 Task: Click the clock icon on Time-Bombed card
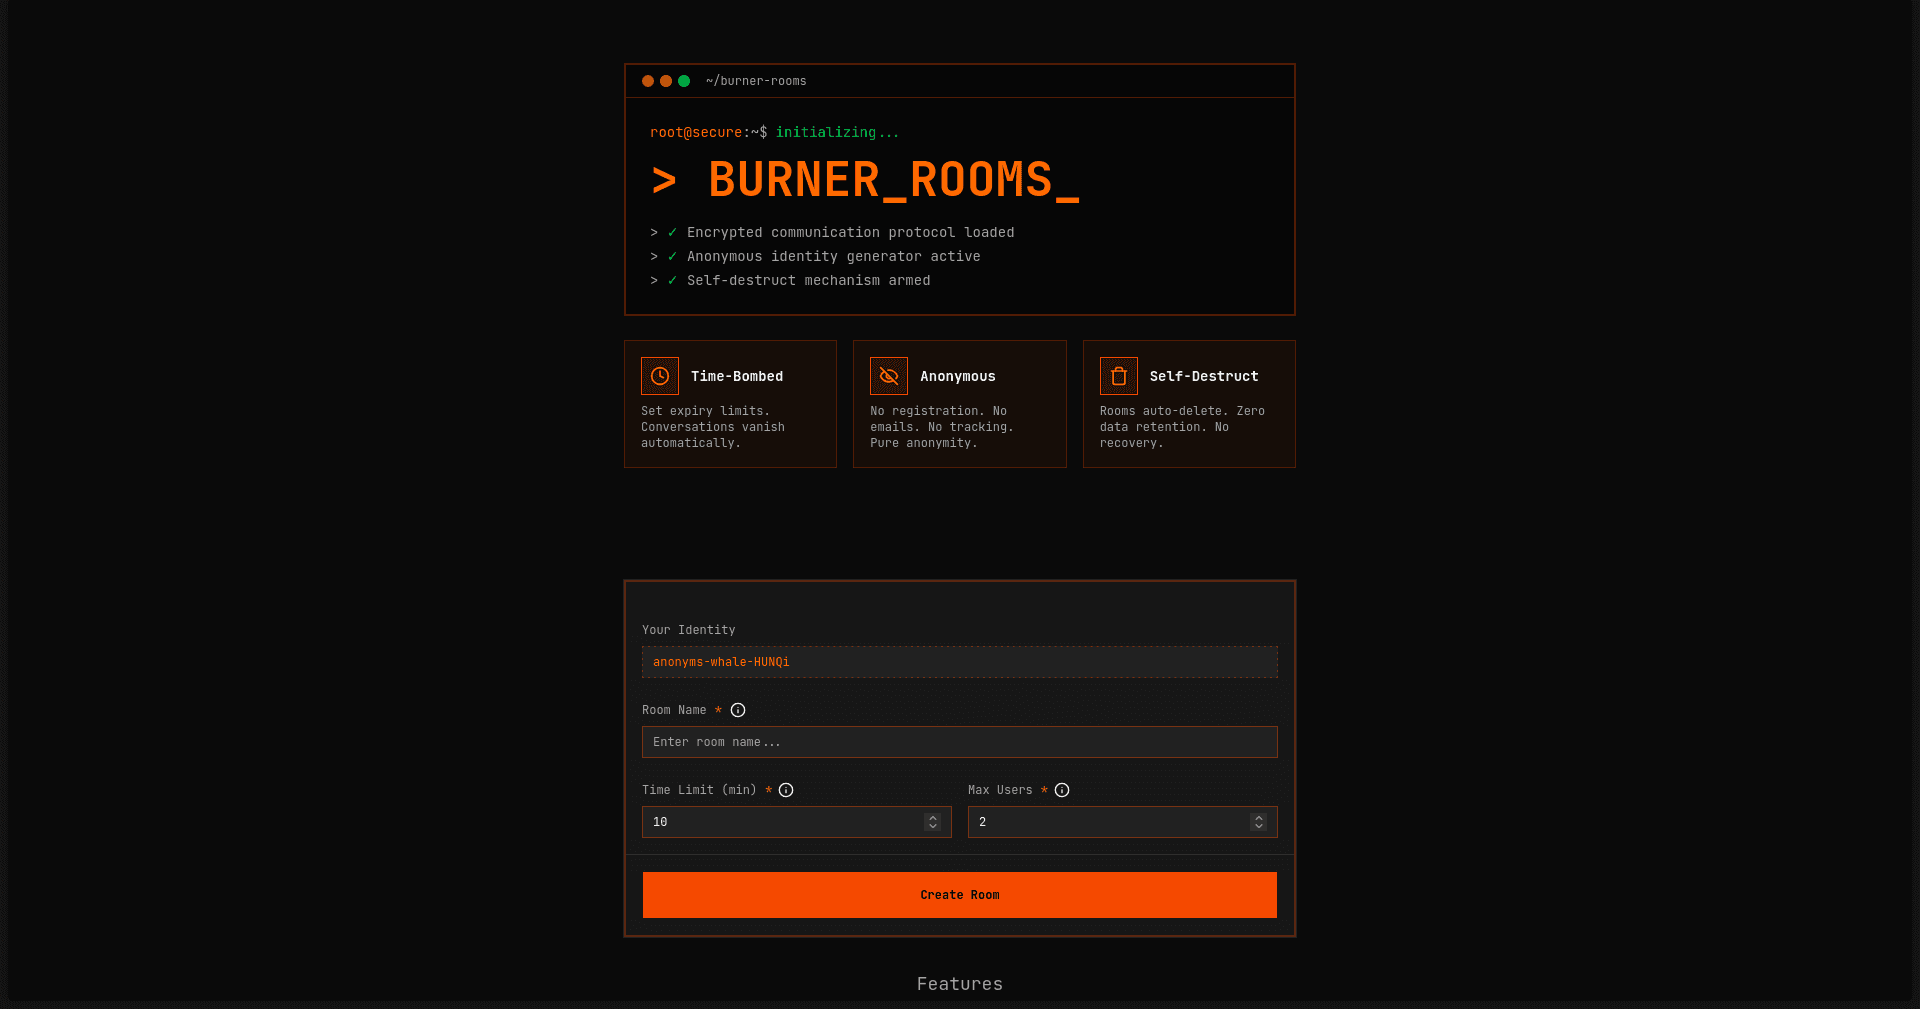659,376
